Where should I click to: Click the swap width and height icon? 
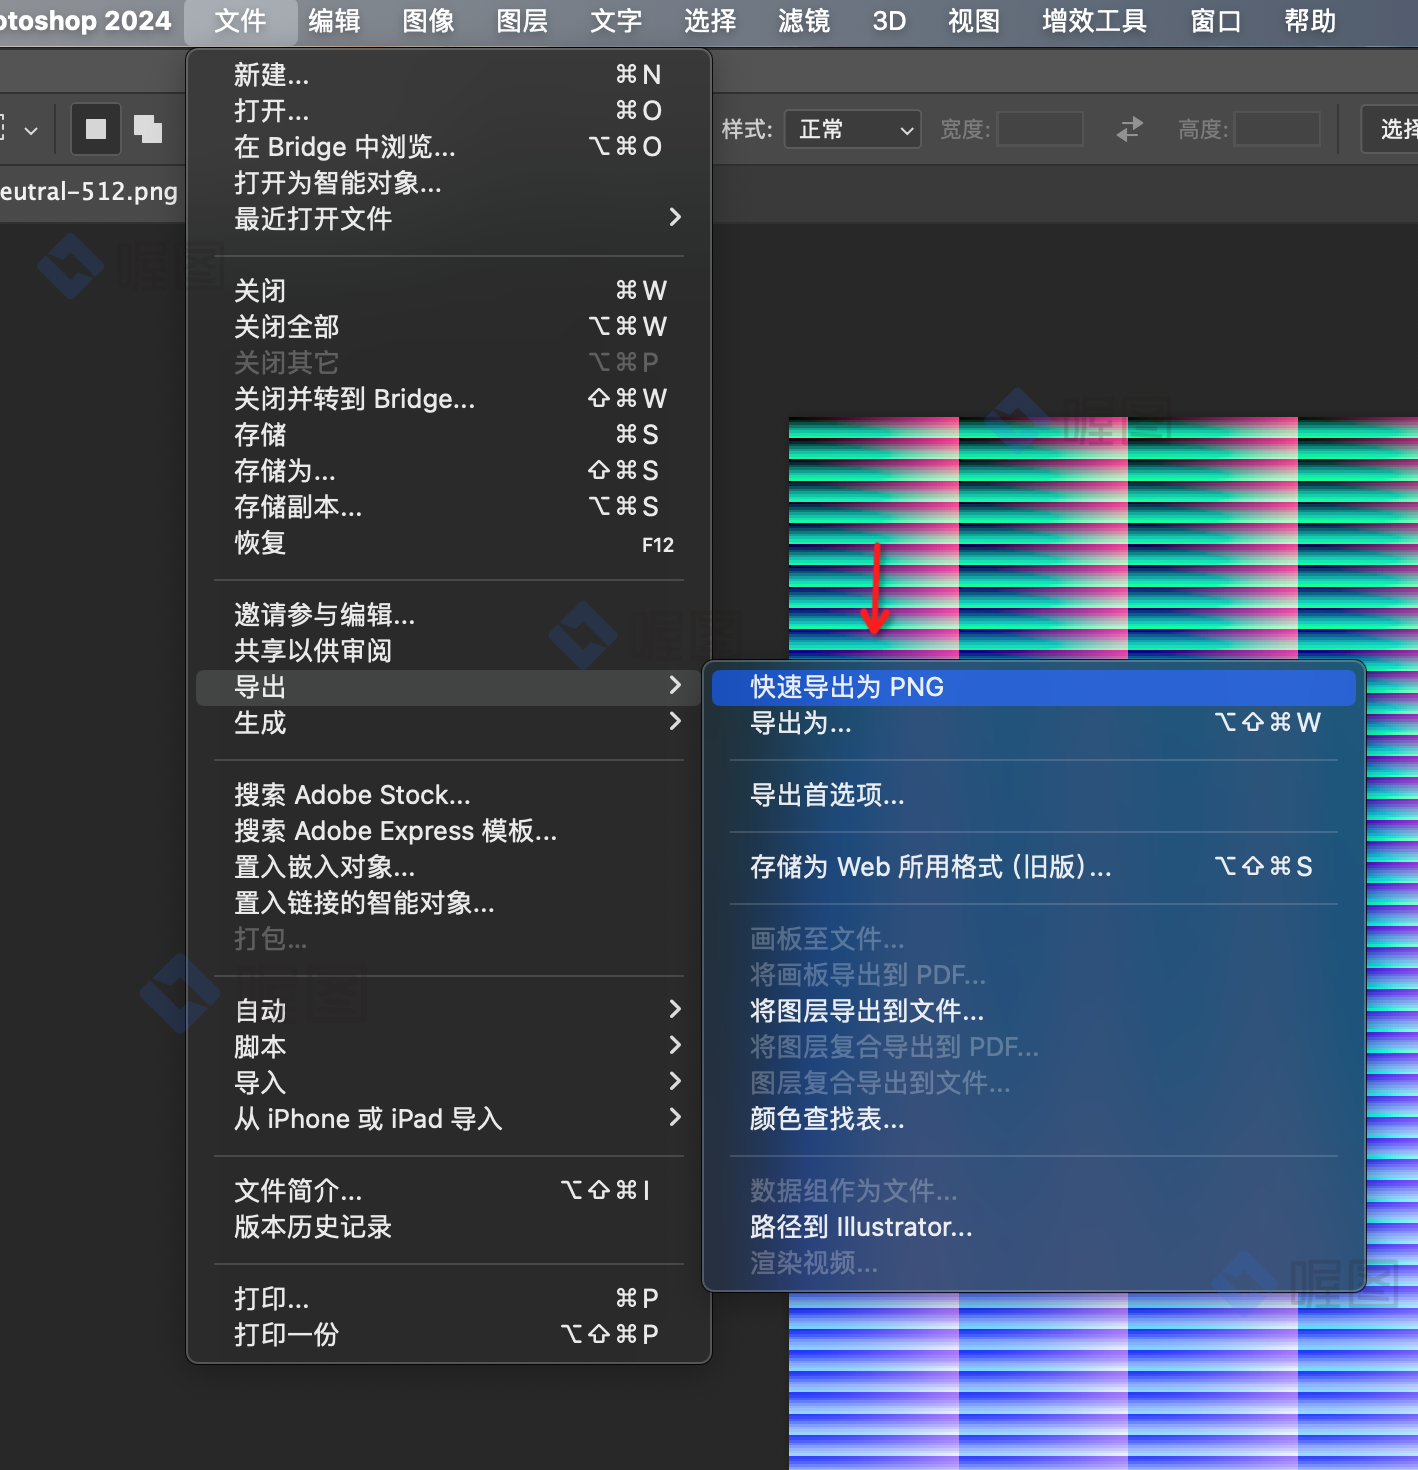point(1130,129)
